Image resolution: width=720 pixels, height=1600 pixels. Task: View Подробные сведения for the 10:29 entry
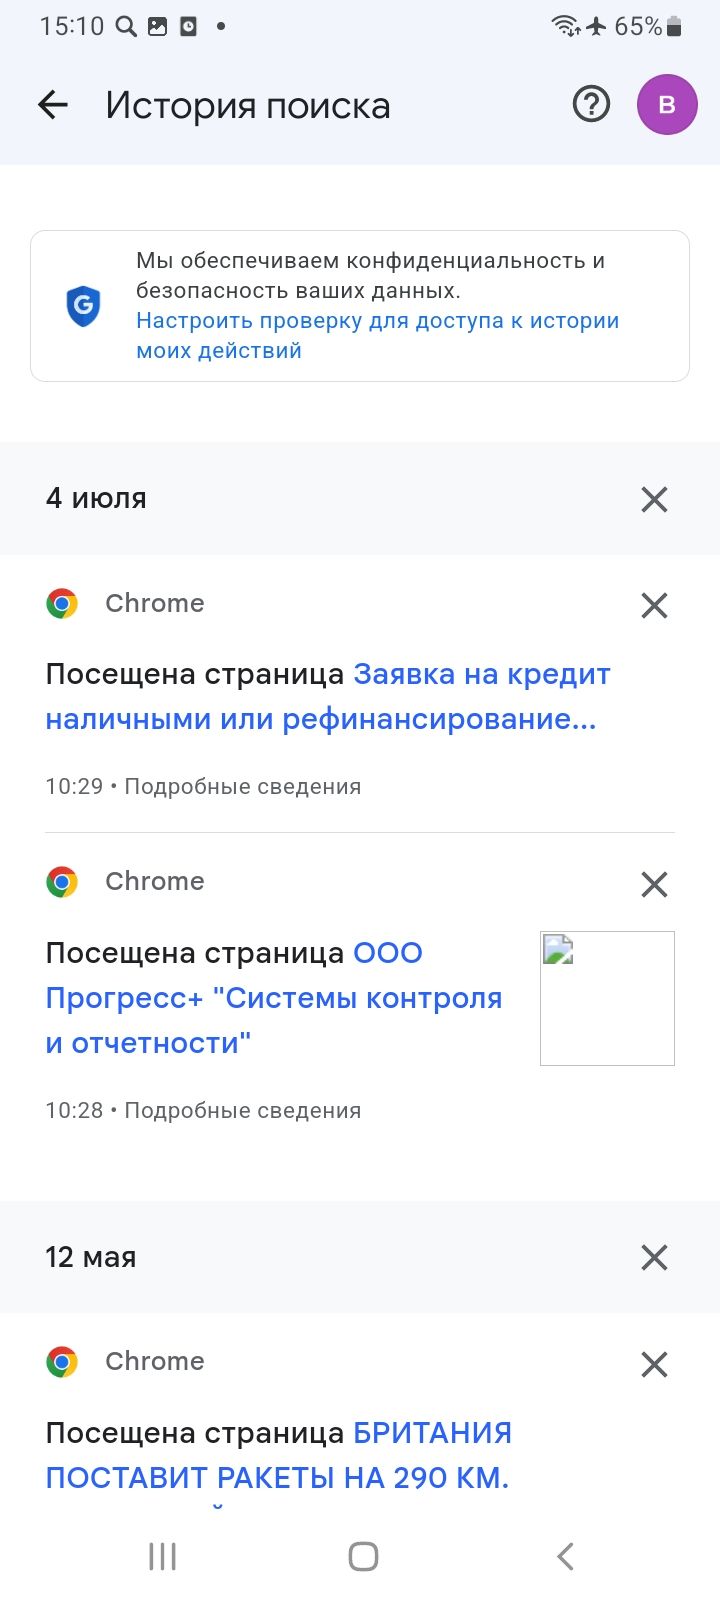pos(242,787)
